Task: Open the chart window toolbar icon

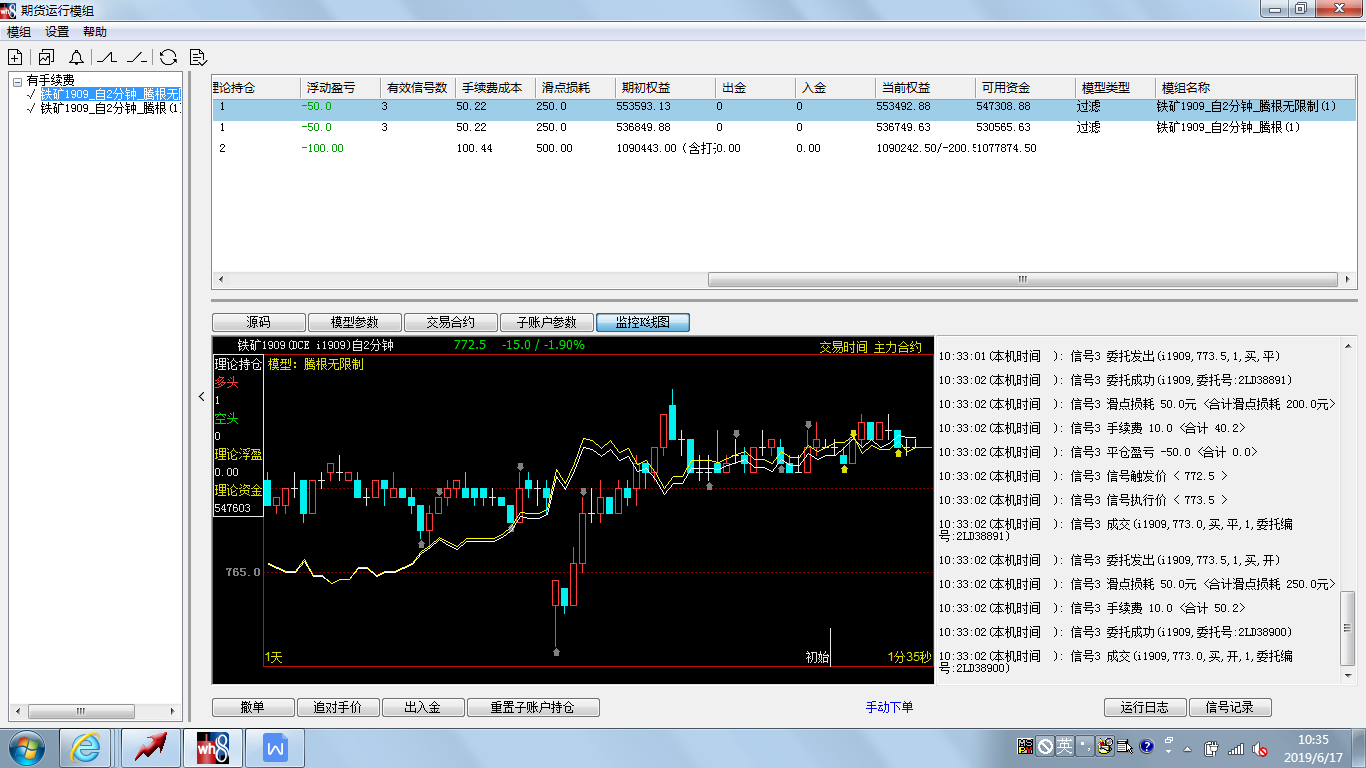Action: pyautogui.click(x=46, y=57)
